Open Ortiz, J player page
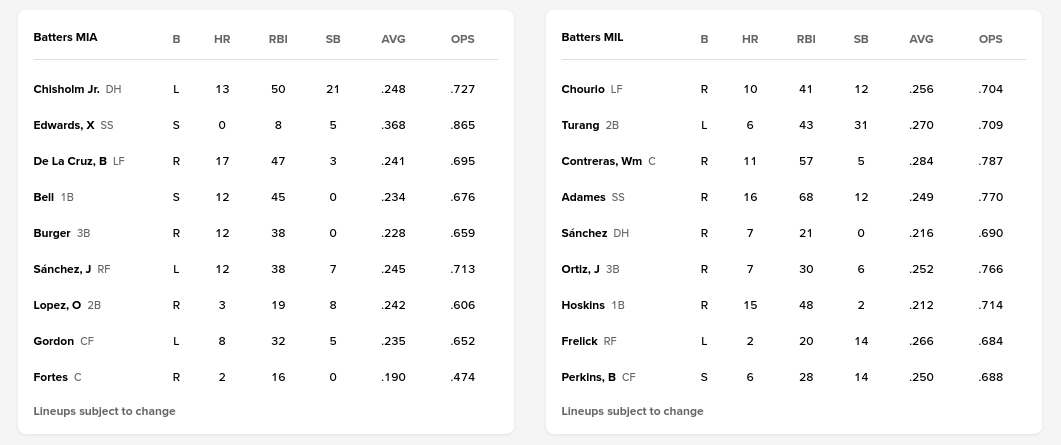1061x445 pixels. 581,269
